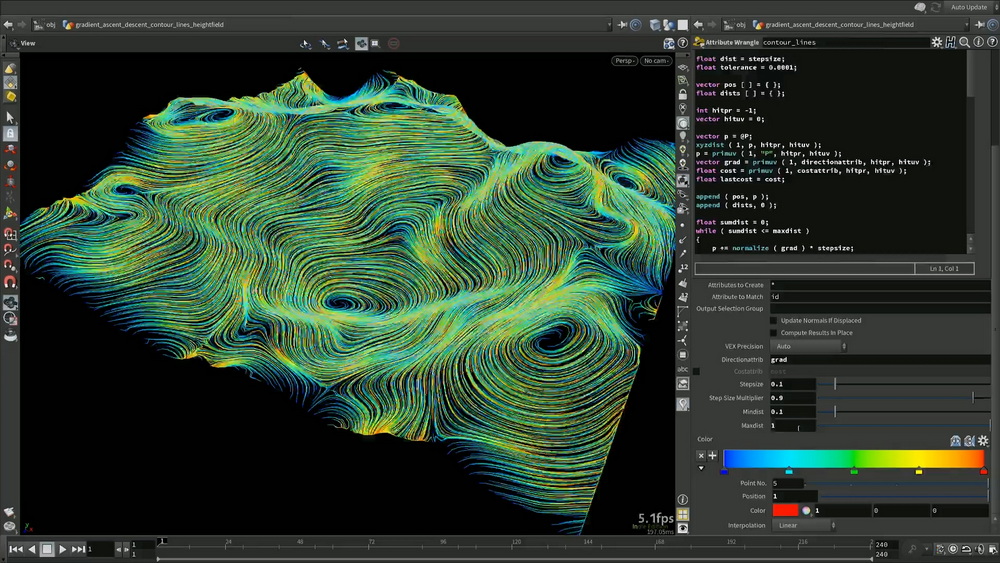Viewport: 1000px width, 563px height.
Task: Jump to last frame on the playbar
Action: [x=78, y=549]
